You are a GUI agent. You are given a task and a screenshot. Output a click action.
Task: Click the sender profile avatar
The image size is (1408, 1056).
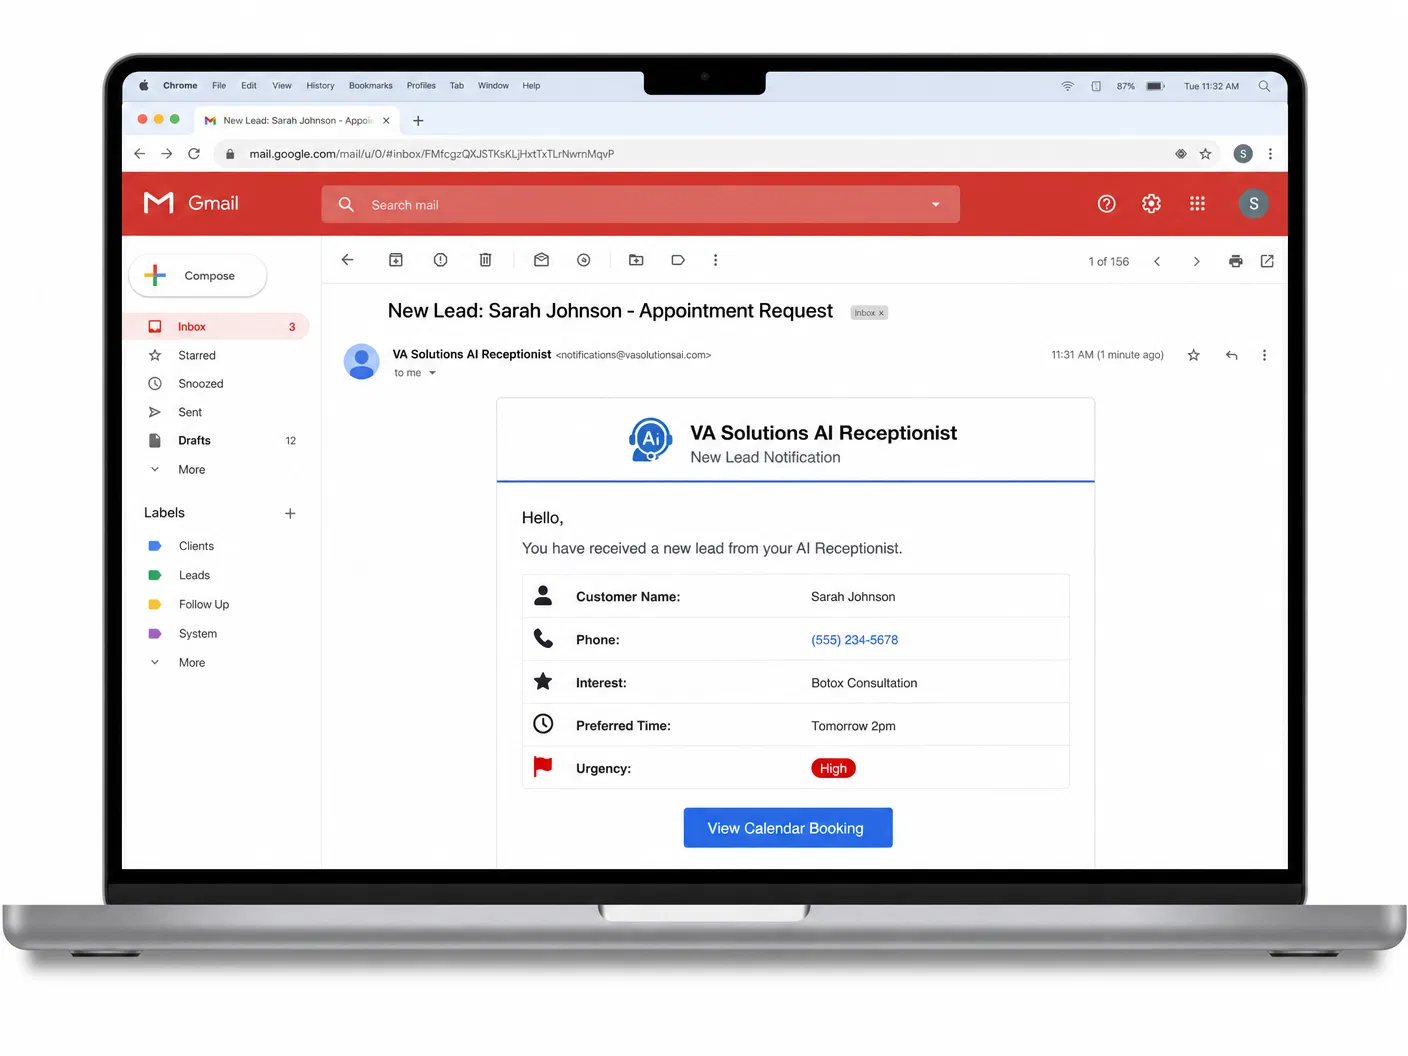click(361, 361)
